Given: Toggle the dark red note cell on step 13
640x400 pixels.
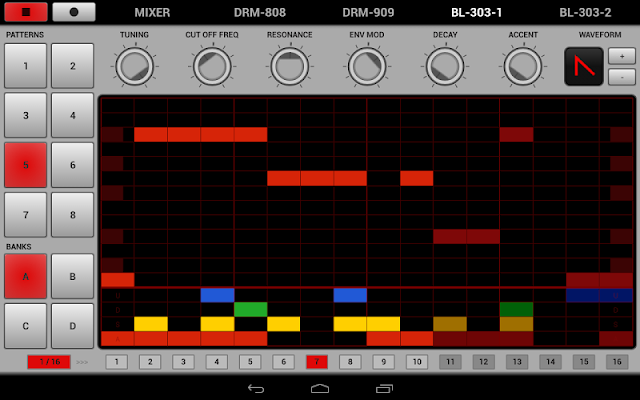Looking at the screenshot, I should pos(516,135).
